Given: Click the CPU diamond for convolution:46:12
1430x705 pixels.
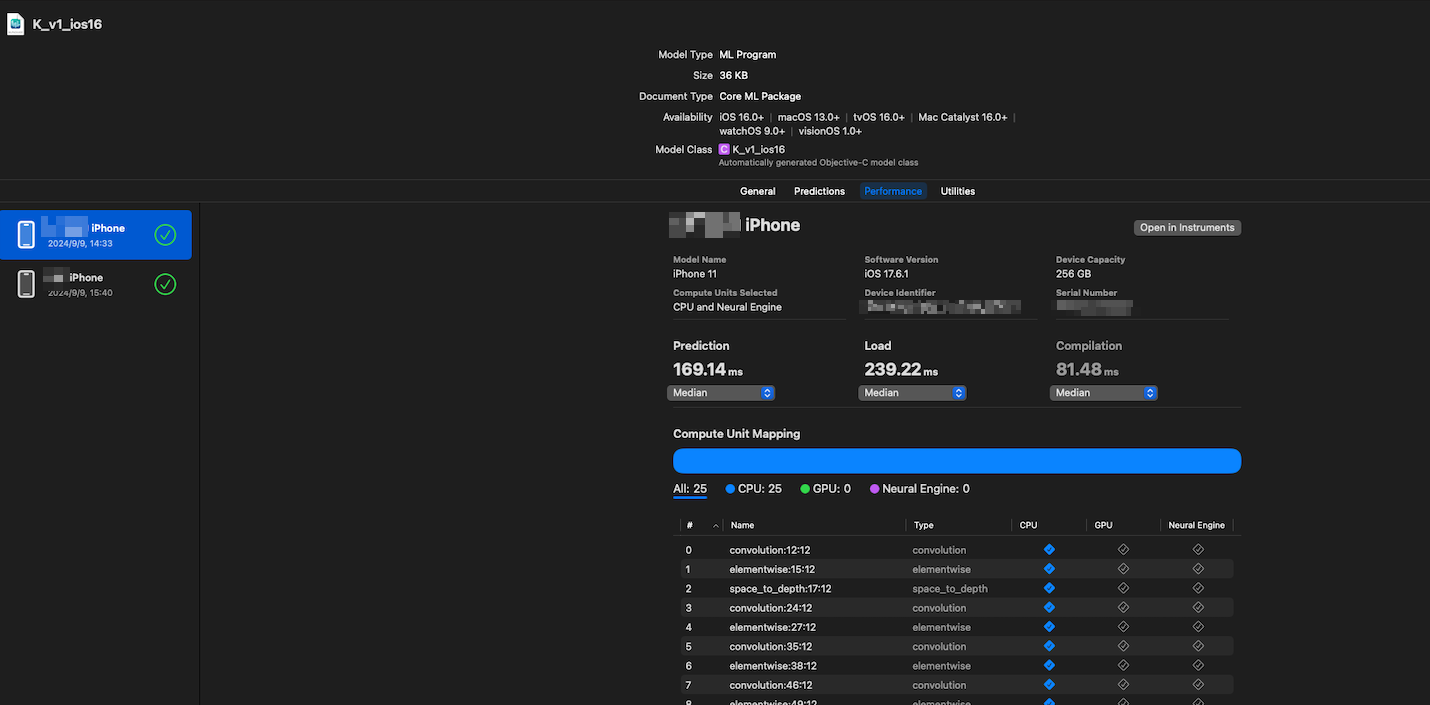Looking at the screenshot, I should point(1049,685).
